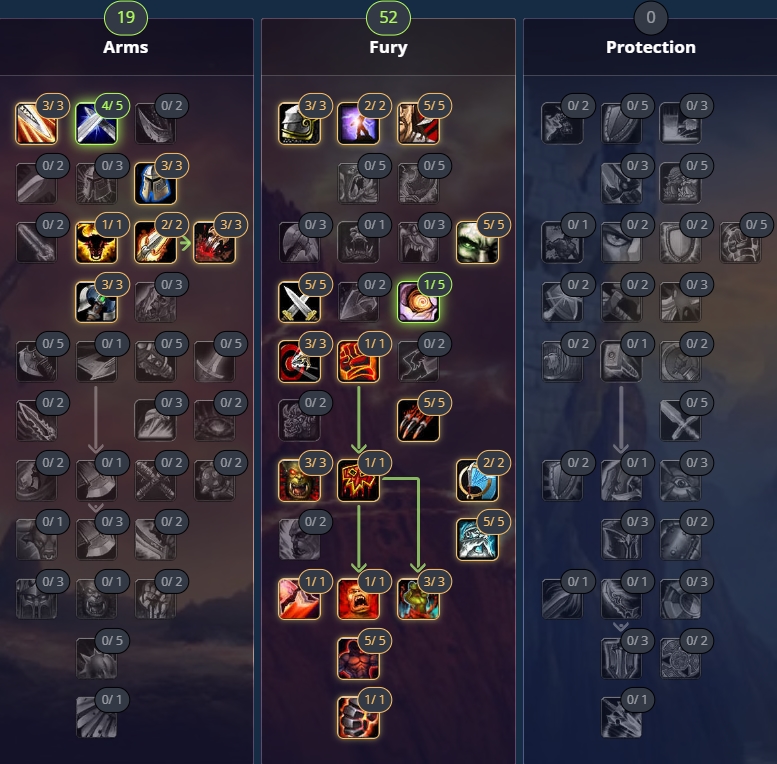This screenshot has height=764, width=777.
Task: Select the red muscular figure 5/5 Fury talent
Action: (358, 658)
